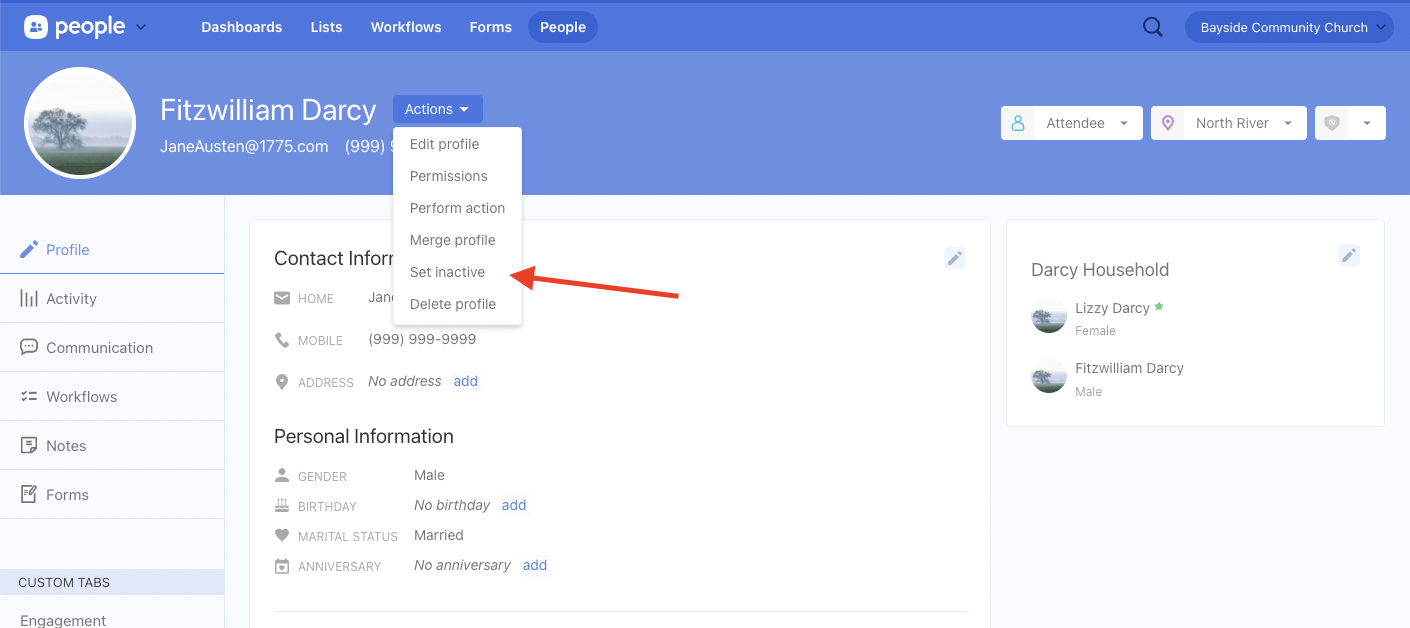Click the People app logo icon
Viewport: 1410px width, 628px height.
tap(36, 27)
